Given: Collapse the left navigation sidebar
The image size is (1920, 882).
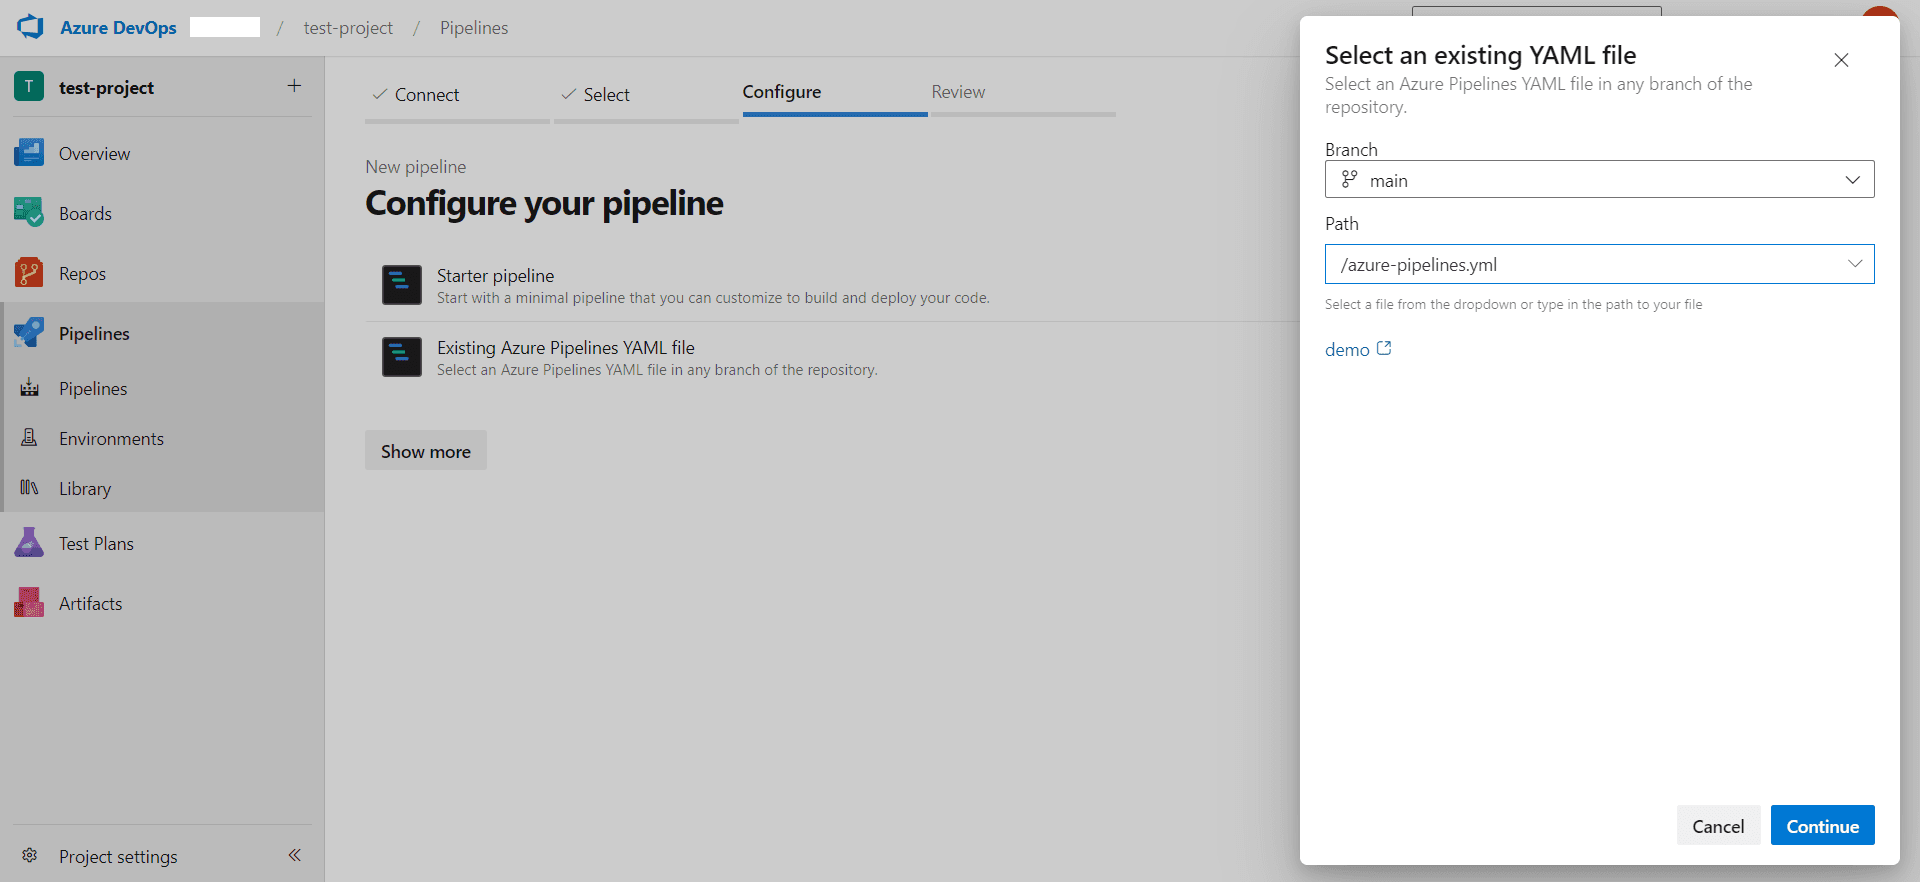Looking at the screenshot, I should pos(294,855).
